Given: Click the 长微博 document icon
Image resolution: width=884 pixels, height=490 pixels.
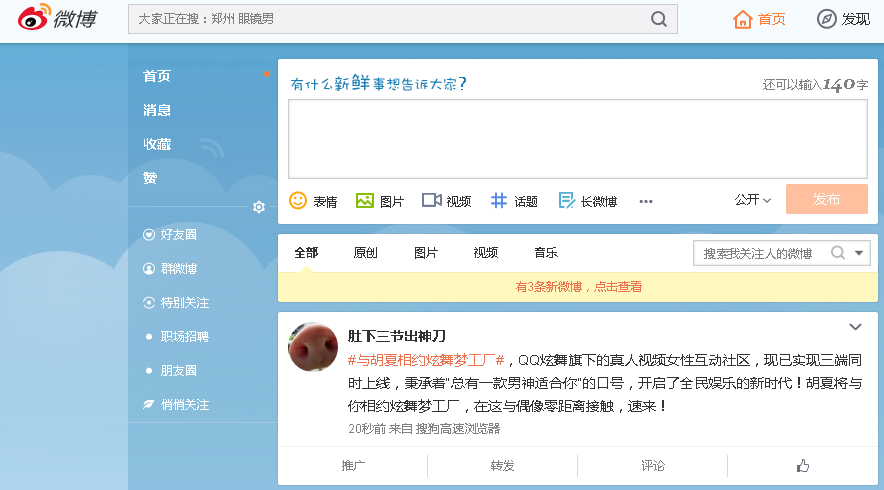Looking at the screenshot, I should [x=566, y=200].
